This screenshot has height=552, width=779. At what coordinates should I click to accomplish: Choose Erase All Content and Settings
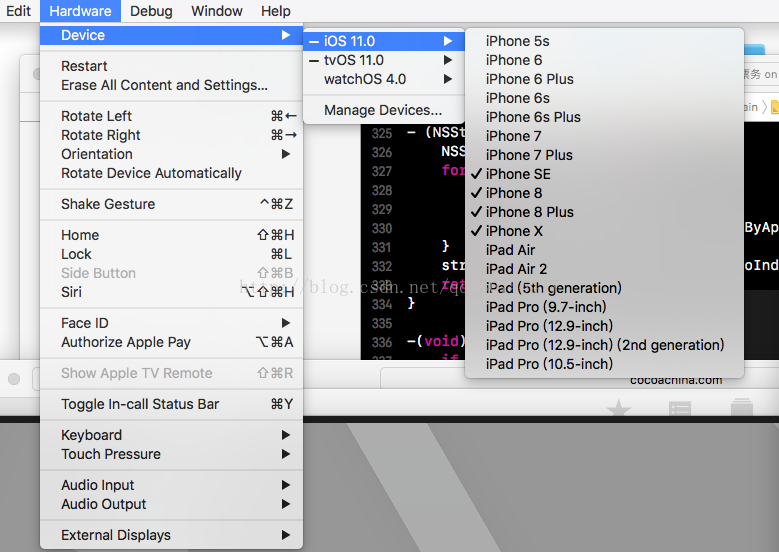tap(171, 85)
